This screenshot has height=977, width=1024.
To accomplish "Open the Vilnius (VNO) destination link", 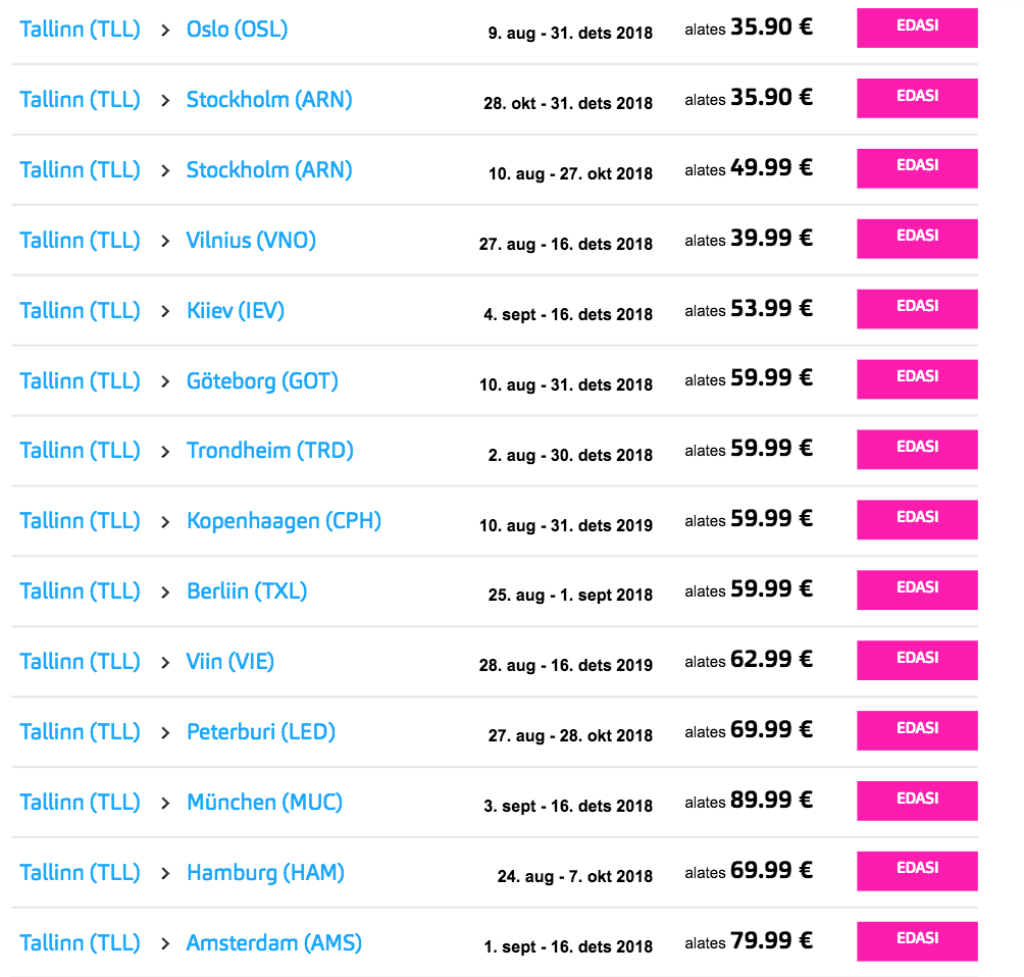I will pos(251,240).
